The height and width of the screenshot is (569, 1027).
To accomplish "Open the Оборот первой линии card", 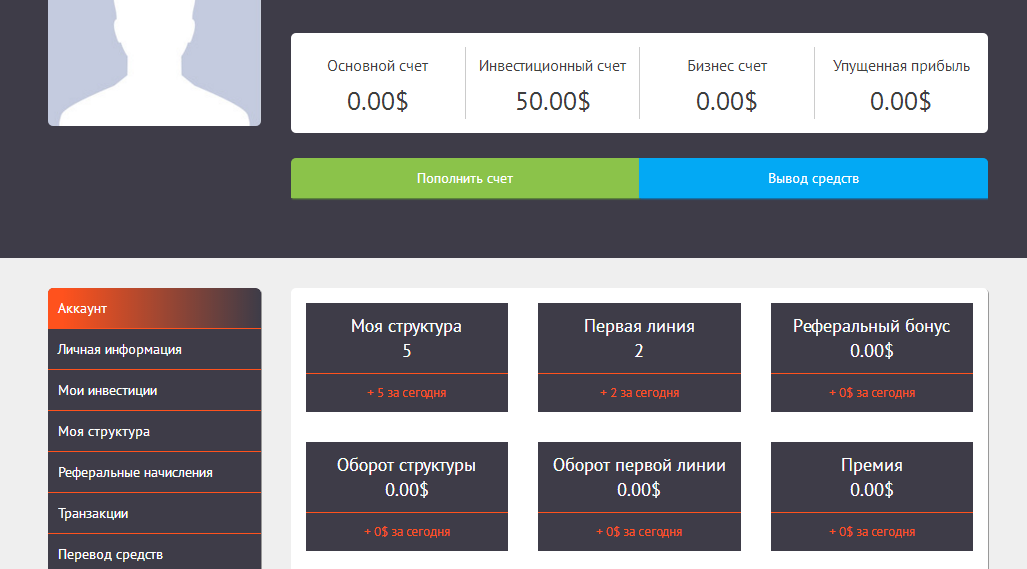I will (x=639, y=495).
